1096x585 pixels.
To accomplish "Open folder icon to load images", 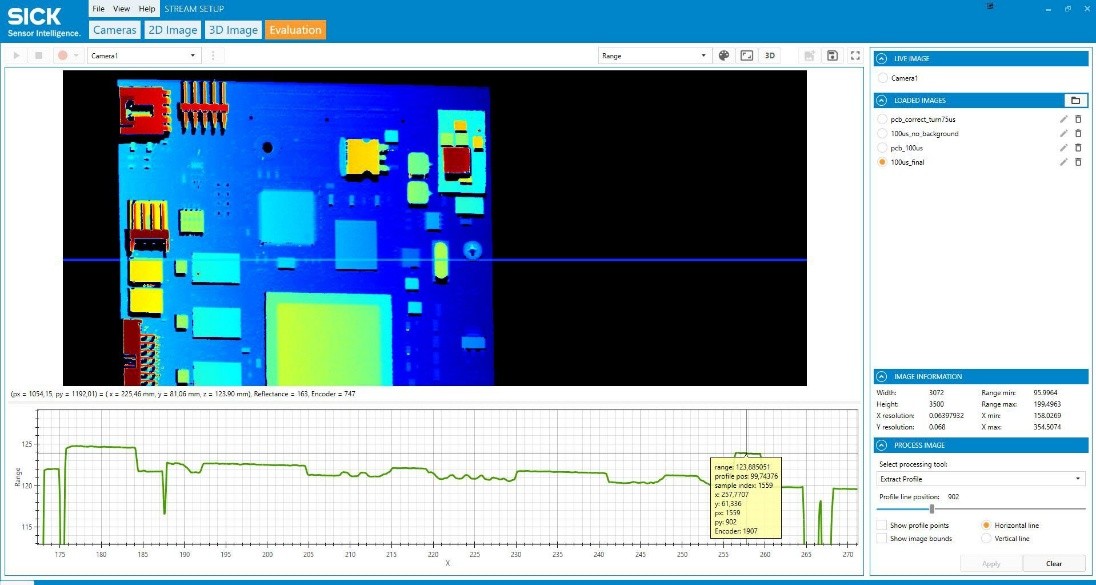I will coord(1074,100).
